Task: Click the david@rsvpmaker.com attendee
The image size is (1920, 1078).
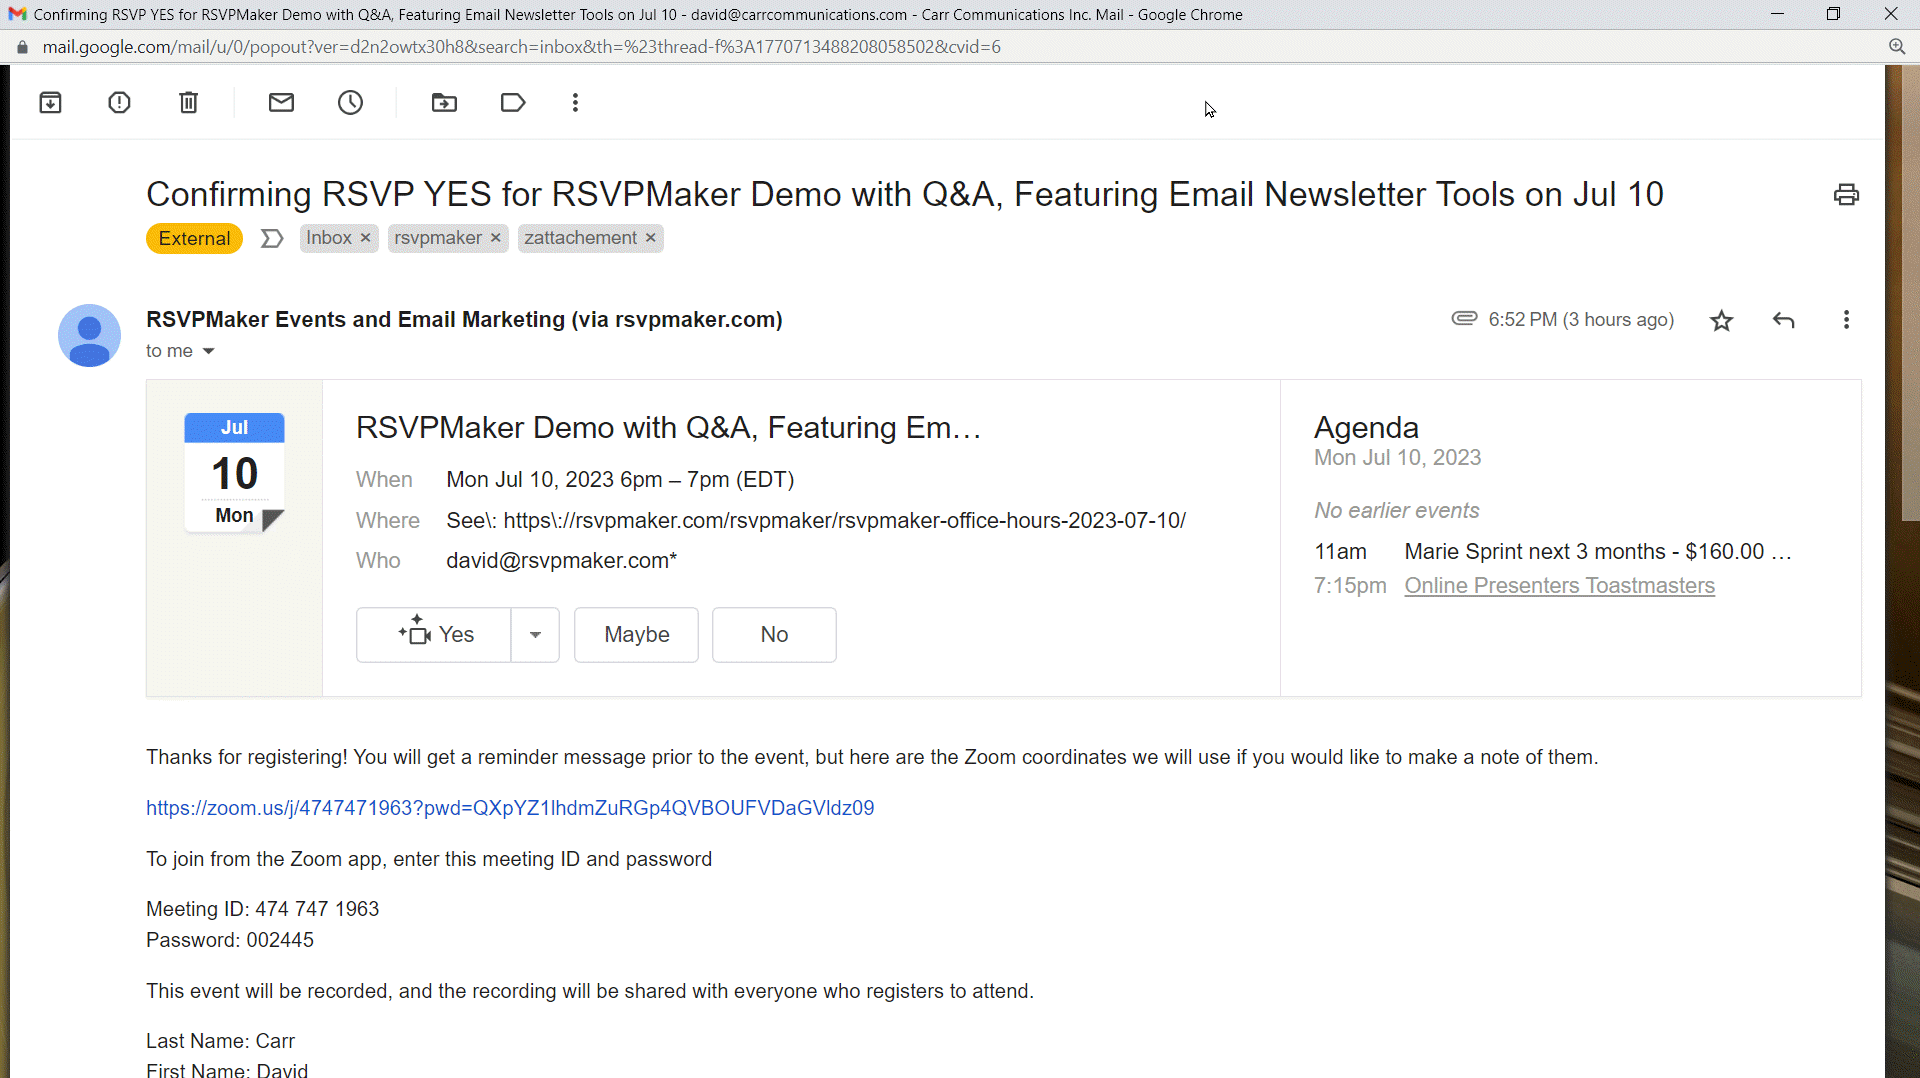Action: (561, 561)
